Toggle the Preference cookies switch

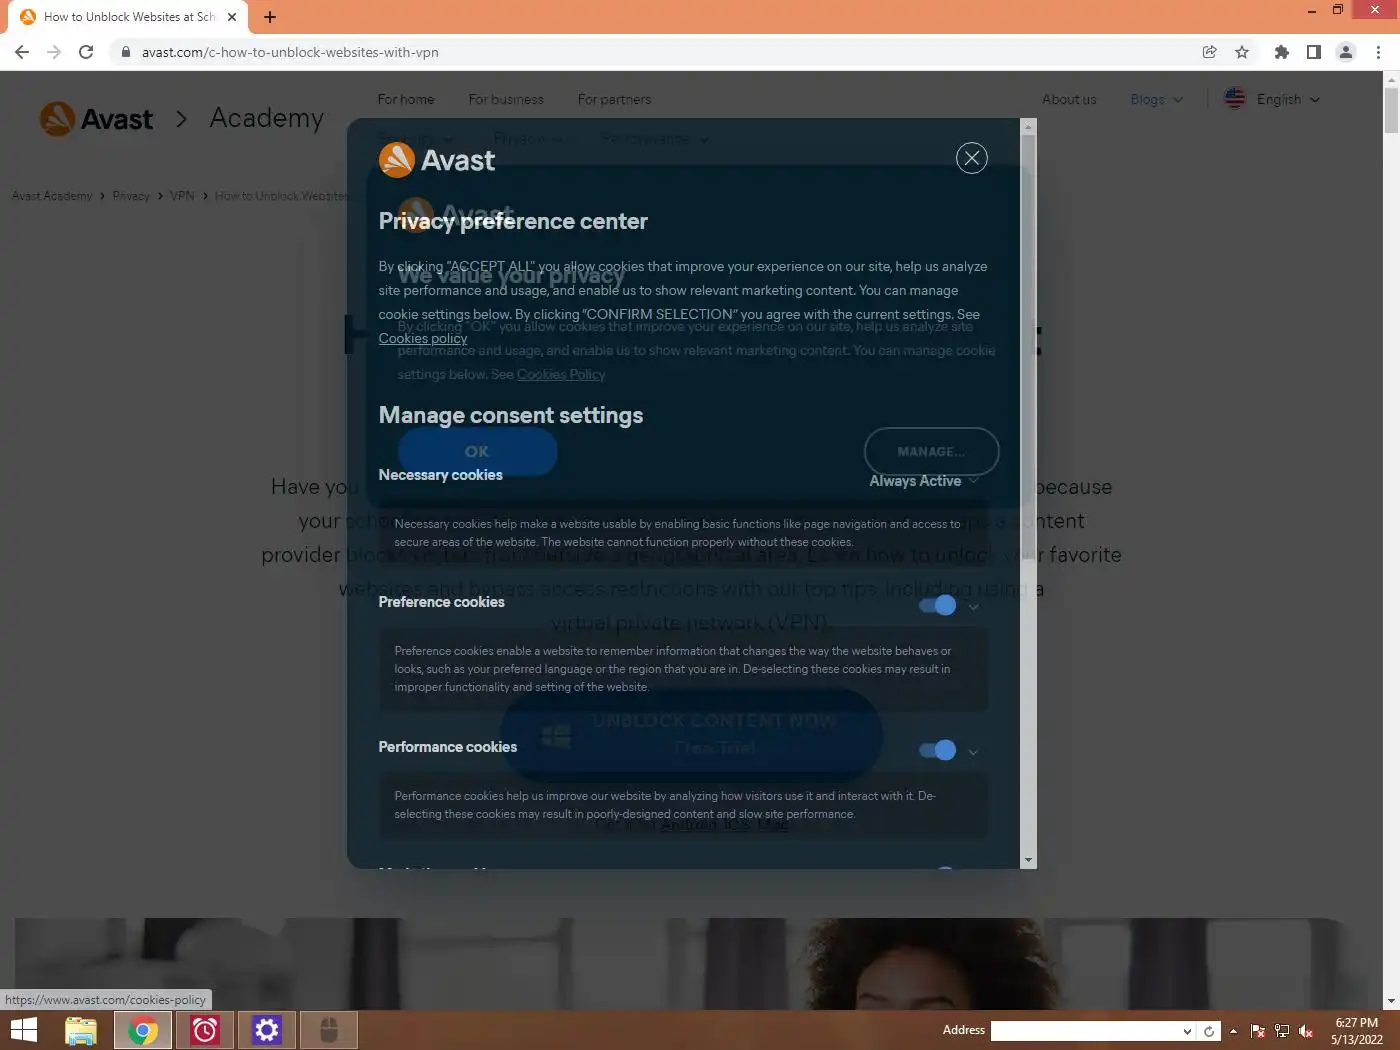pyautogui.click(x=937, y=605)
